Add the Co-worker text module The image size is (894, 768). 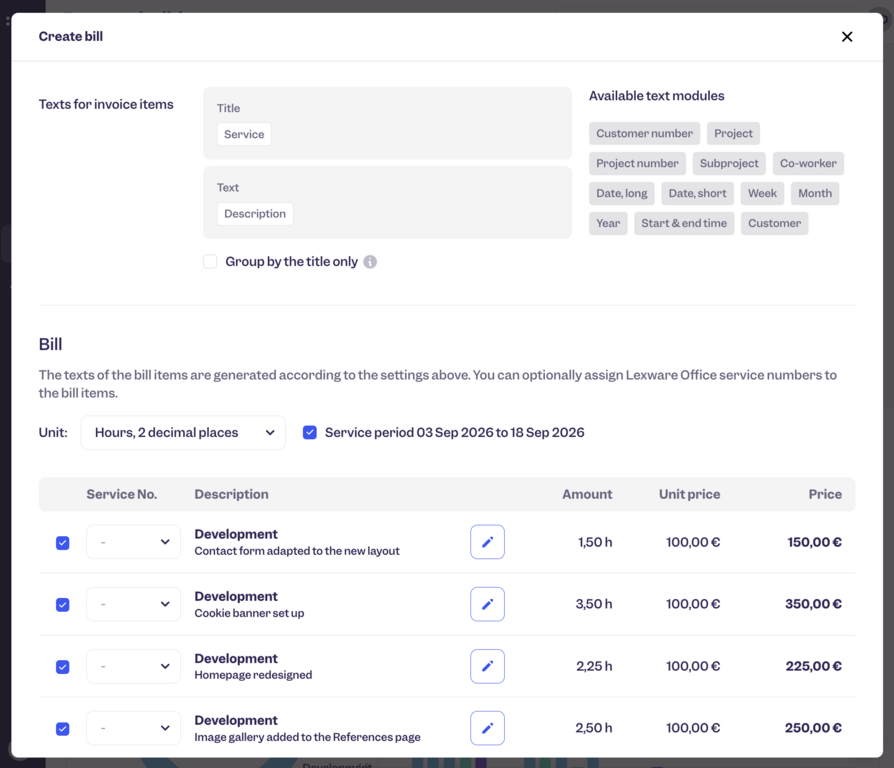pos(808,163)
